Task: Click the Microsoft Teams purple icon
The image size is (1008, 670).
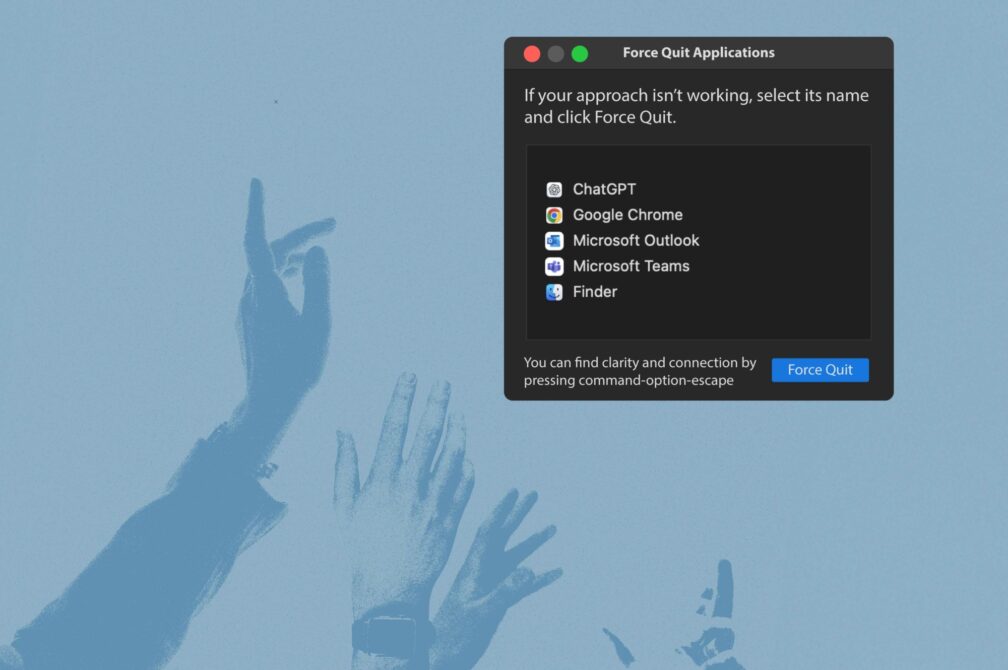Action: 554,267
